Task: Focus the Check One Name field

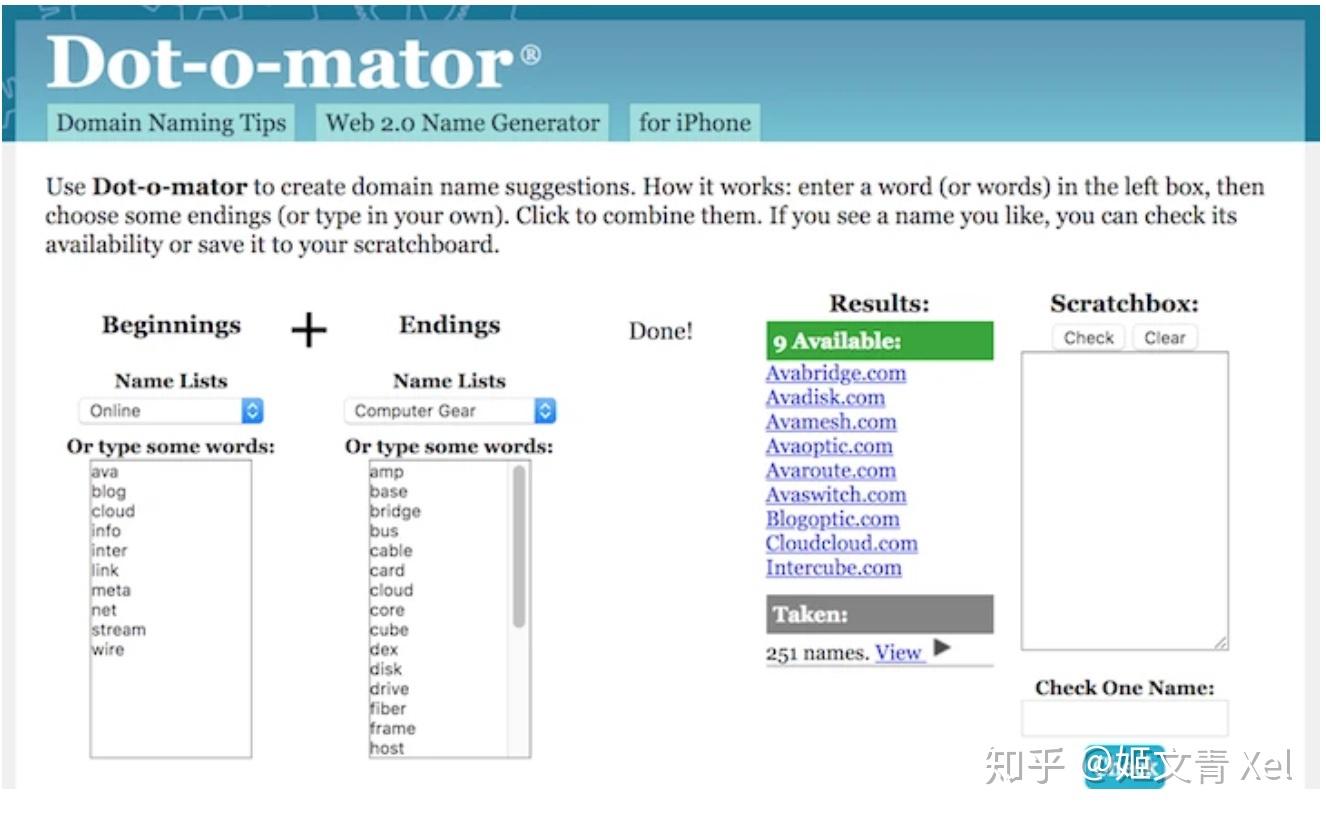Action: 1125,719
